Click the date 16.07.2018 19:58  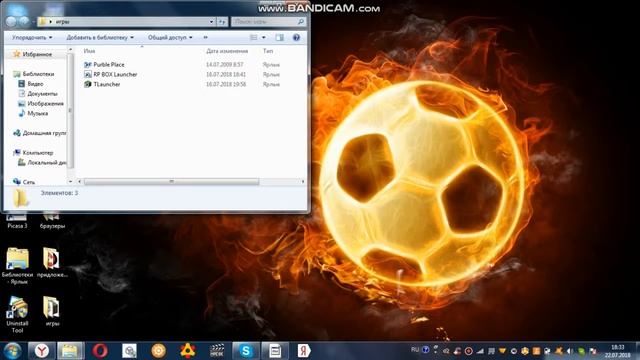click(226, 84)
